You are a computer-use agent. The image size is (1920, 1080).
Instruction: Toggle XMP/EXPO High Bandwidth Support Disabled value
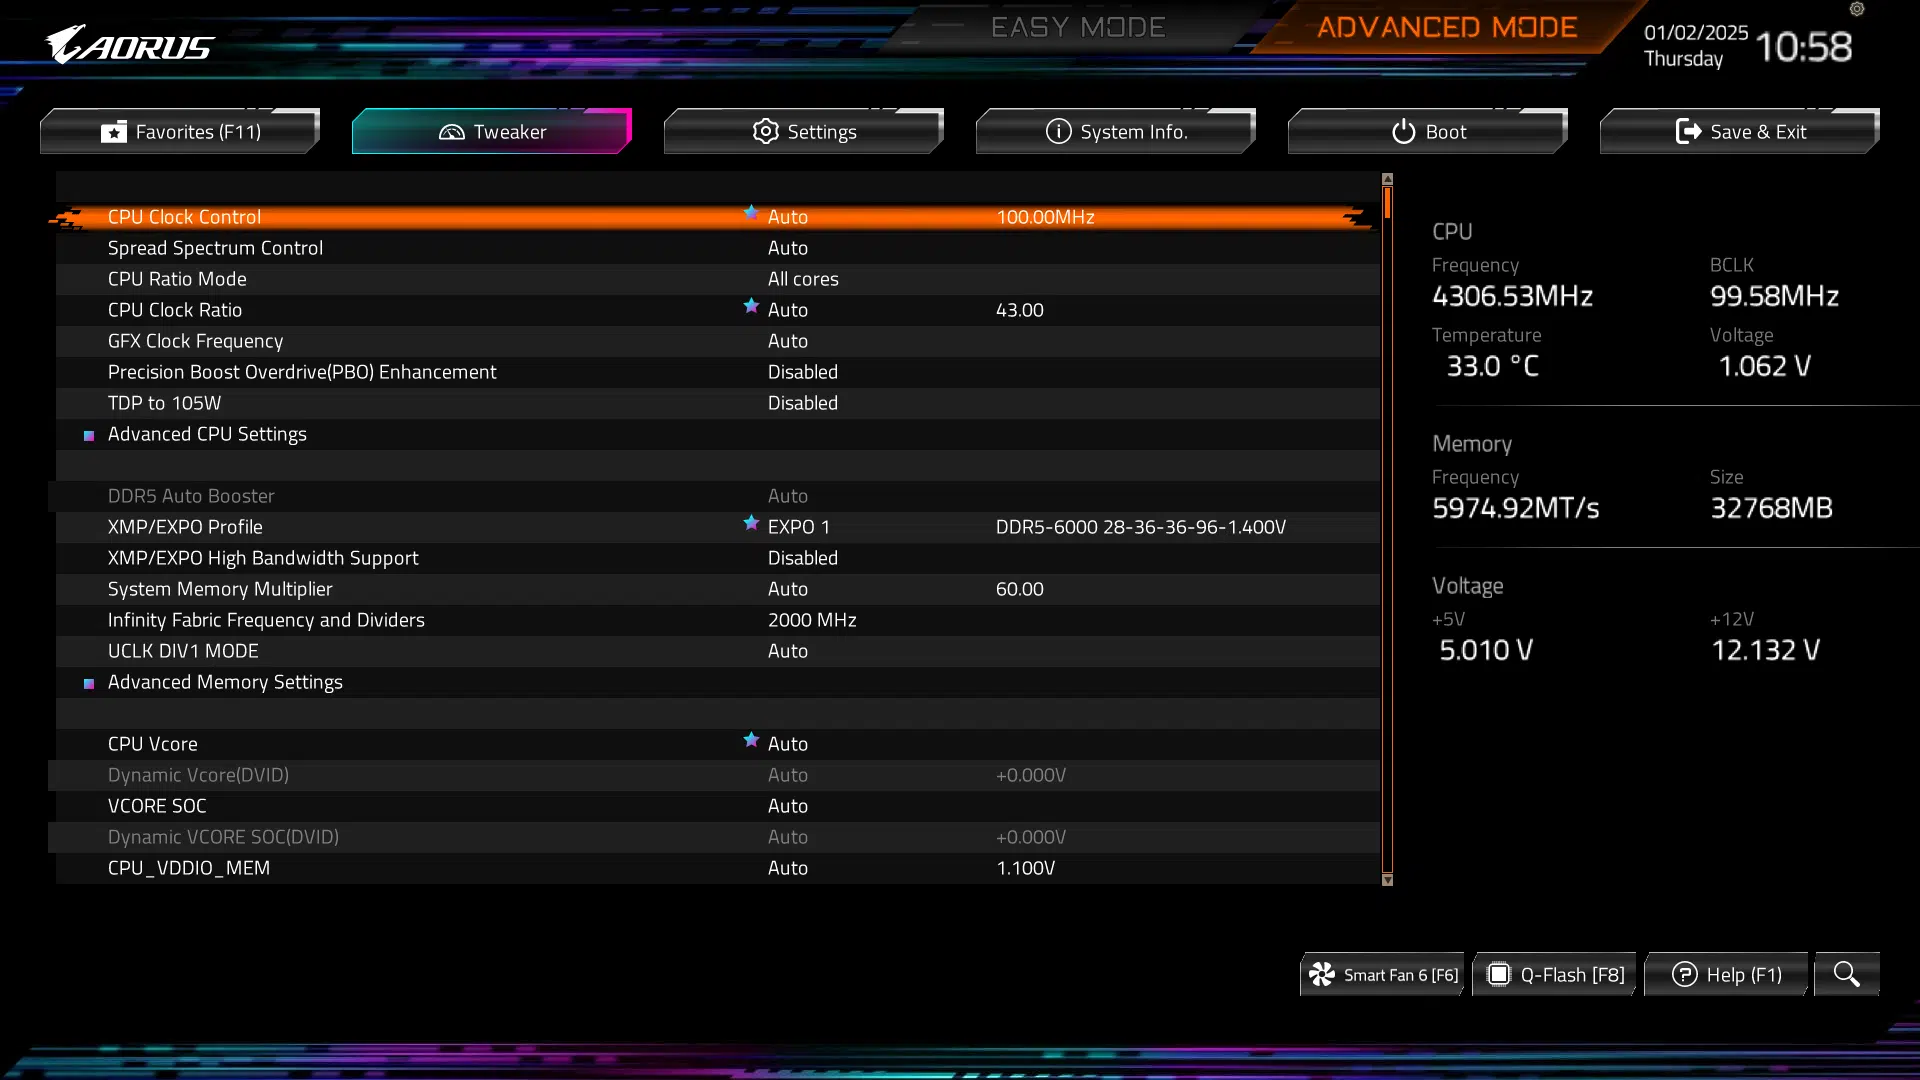(803, 558)
